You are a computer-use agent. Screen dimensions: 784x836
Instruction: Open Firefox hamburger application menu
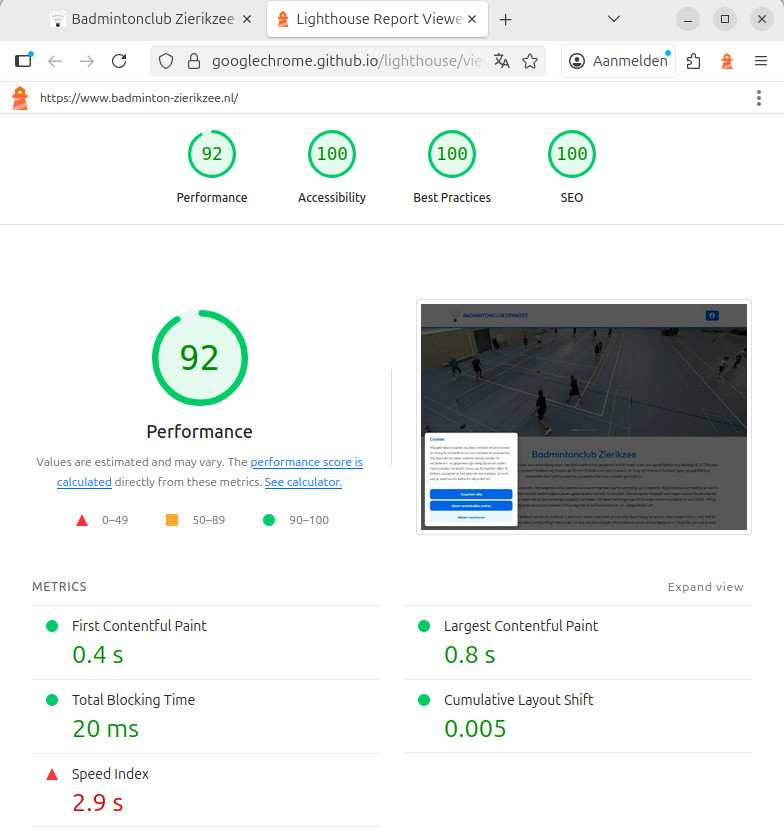[761, 61]
